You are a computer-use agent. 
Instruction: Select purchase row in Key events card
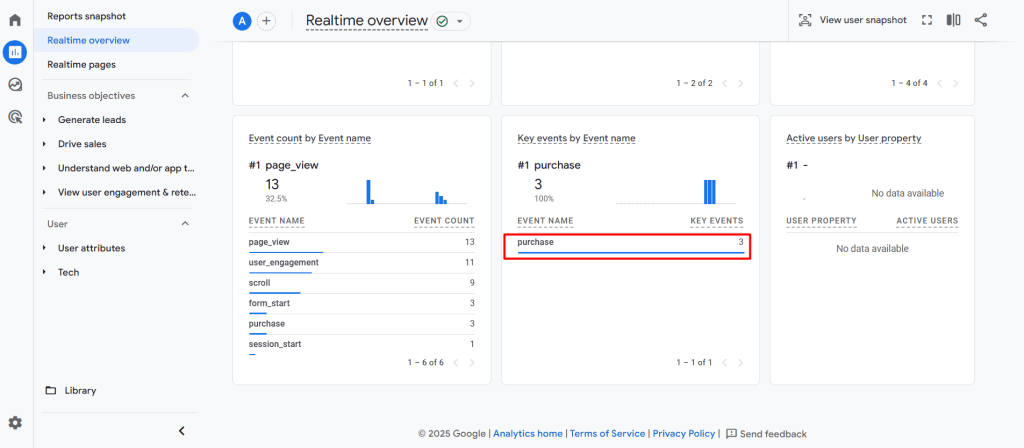630,243
